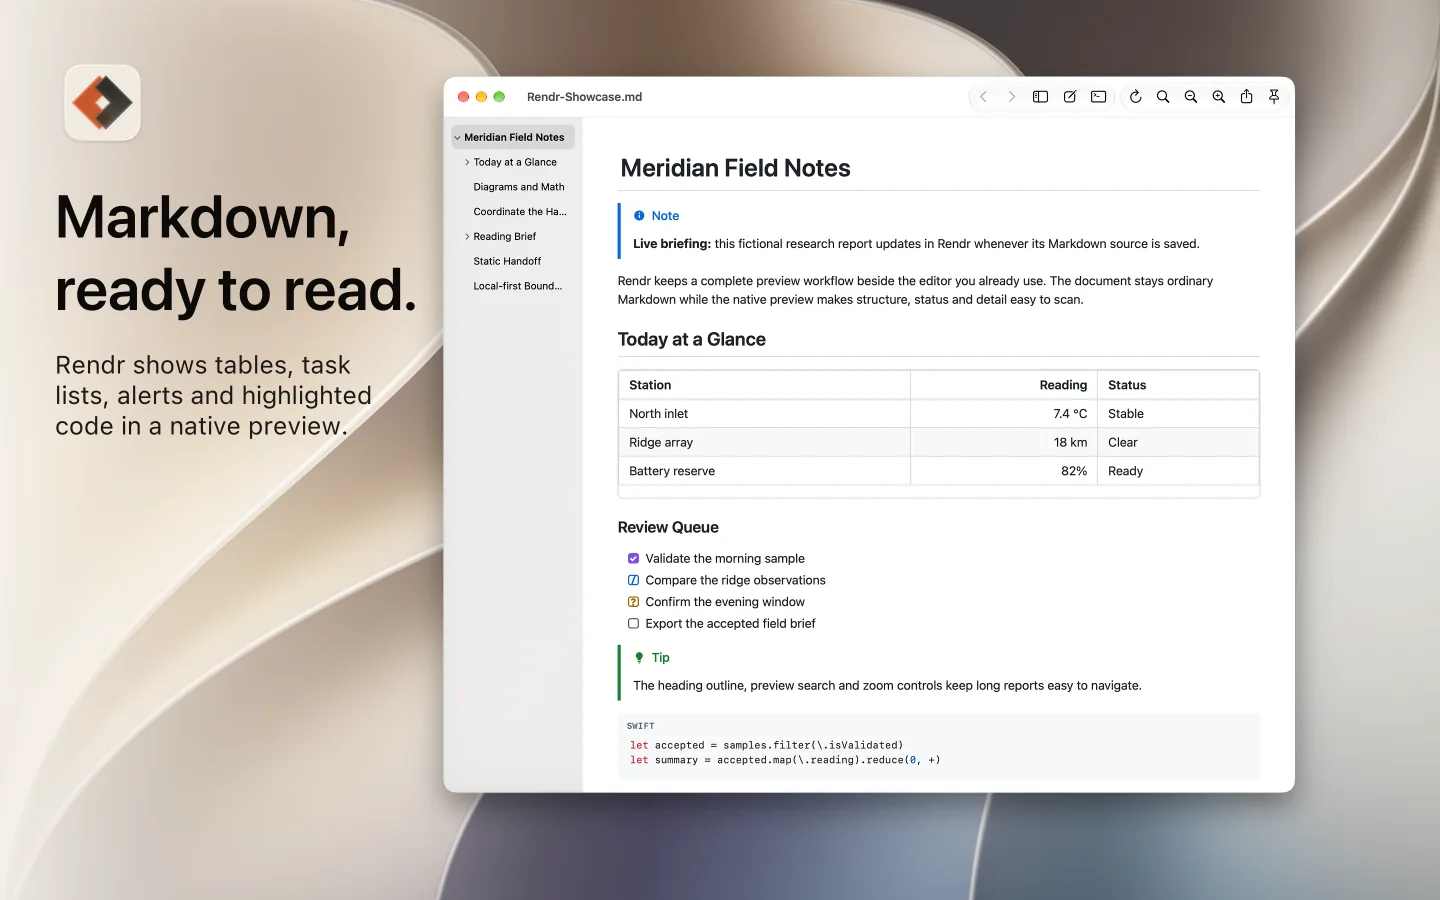
Task: Toggle the 'Compare the ridge observations' checkbox
Action: (x=633, y=580)
